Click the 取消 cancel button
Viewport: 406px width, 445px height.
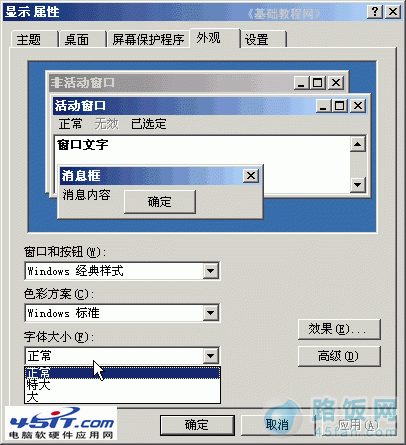click(278, 425)
